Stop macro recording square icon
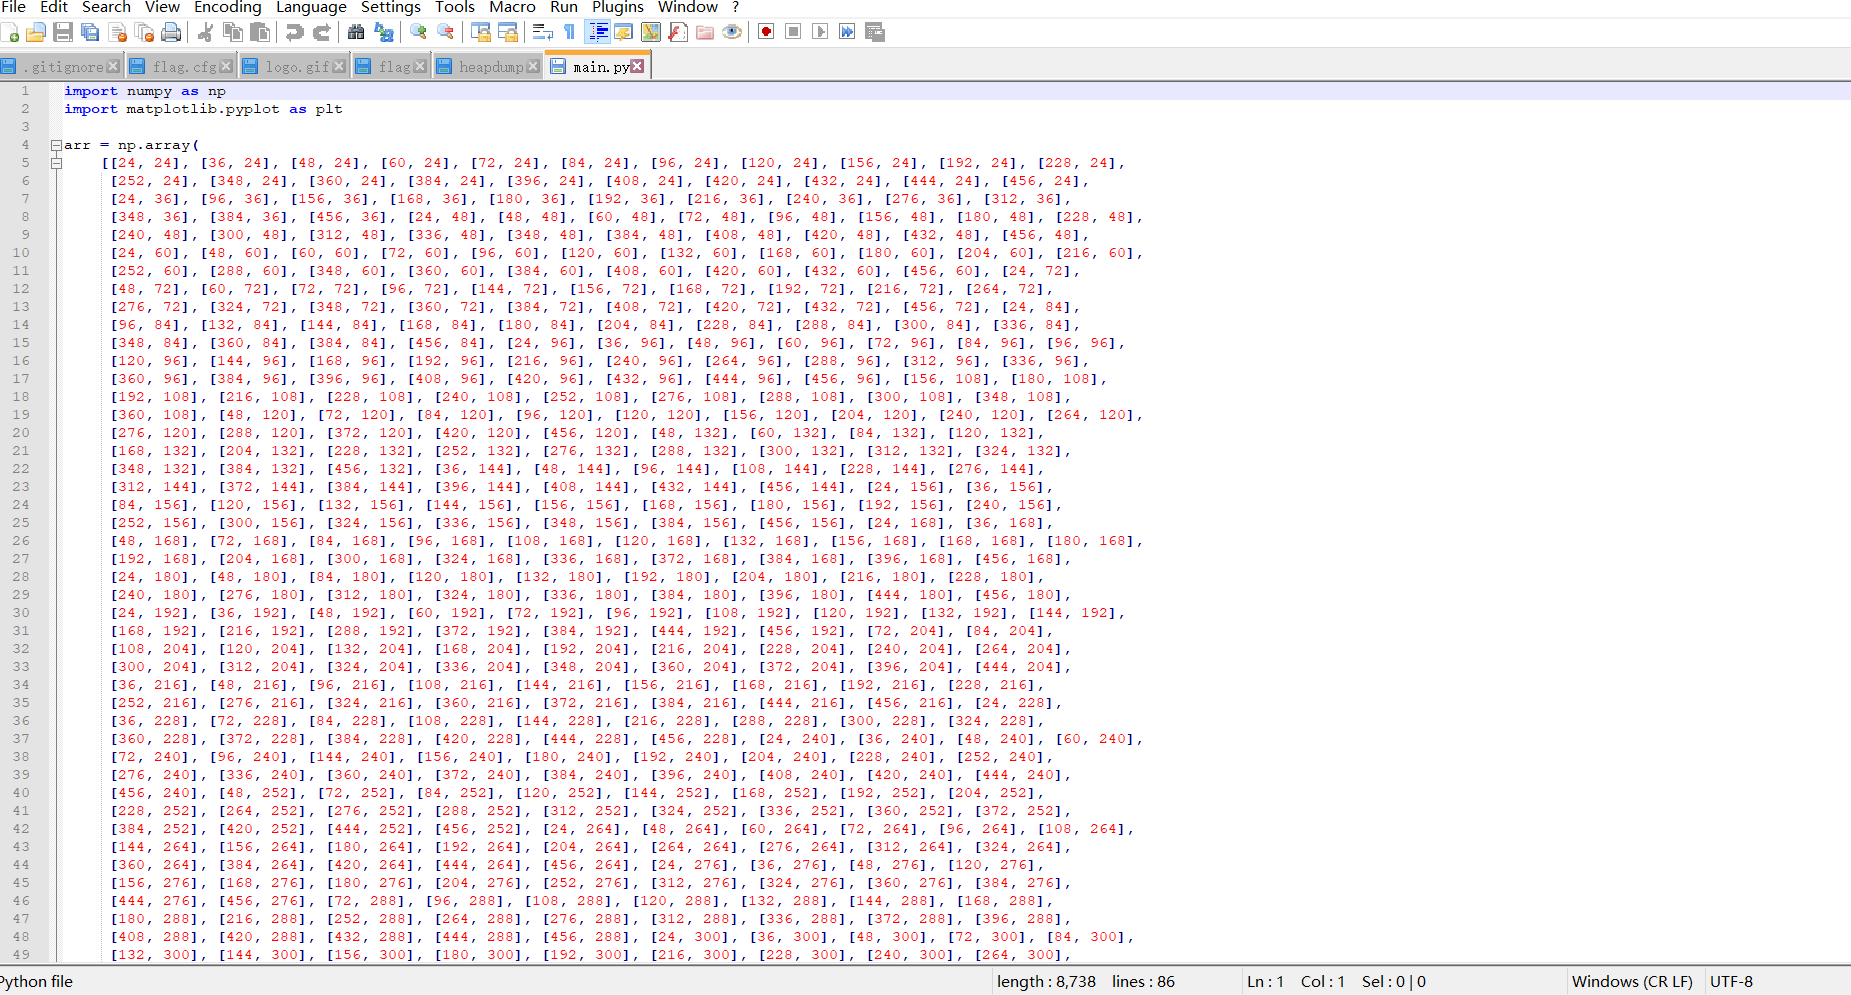 (793, 33)
